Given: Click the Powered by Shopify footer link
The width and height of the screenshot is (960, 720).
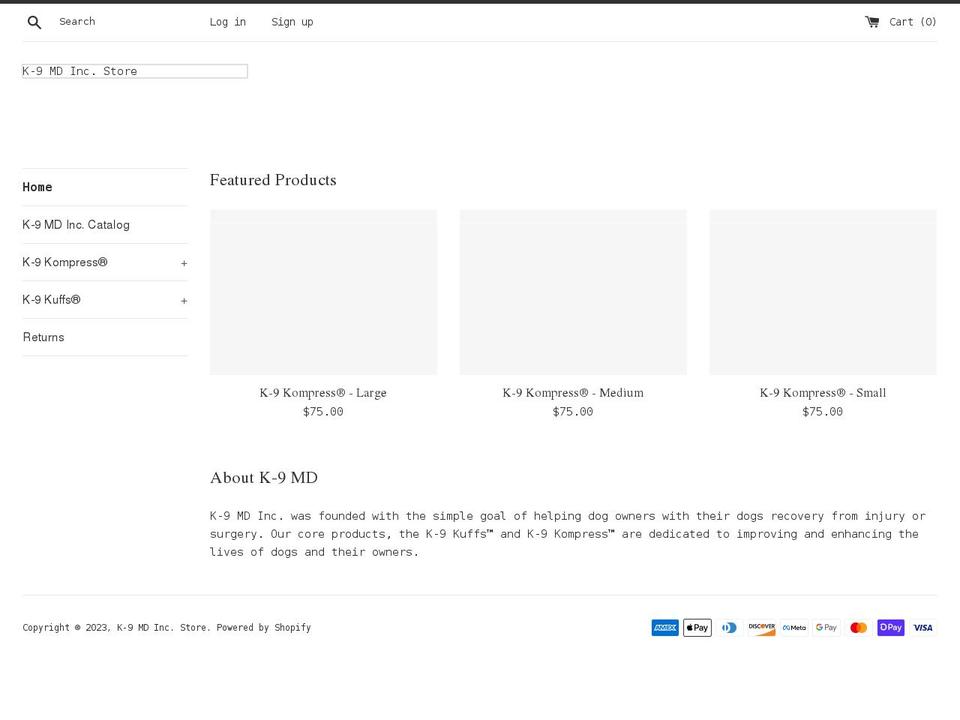Looking at the screenshot, I should point(264,628).
